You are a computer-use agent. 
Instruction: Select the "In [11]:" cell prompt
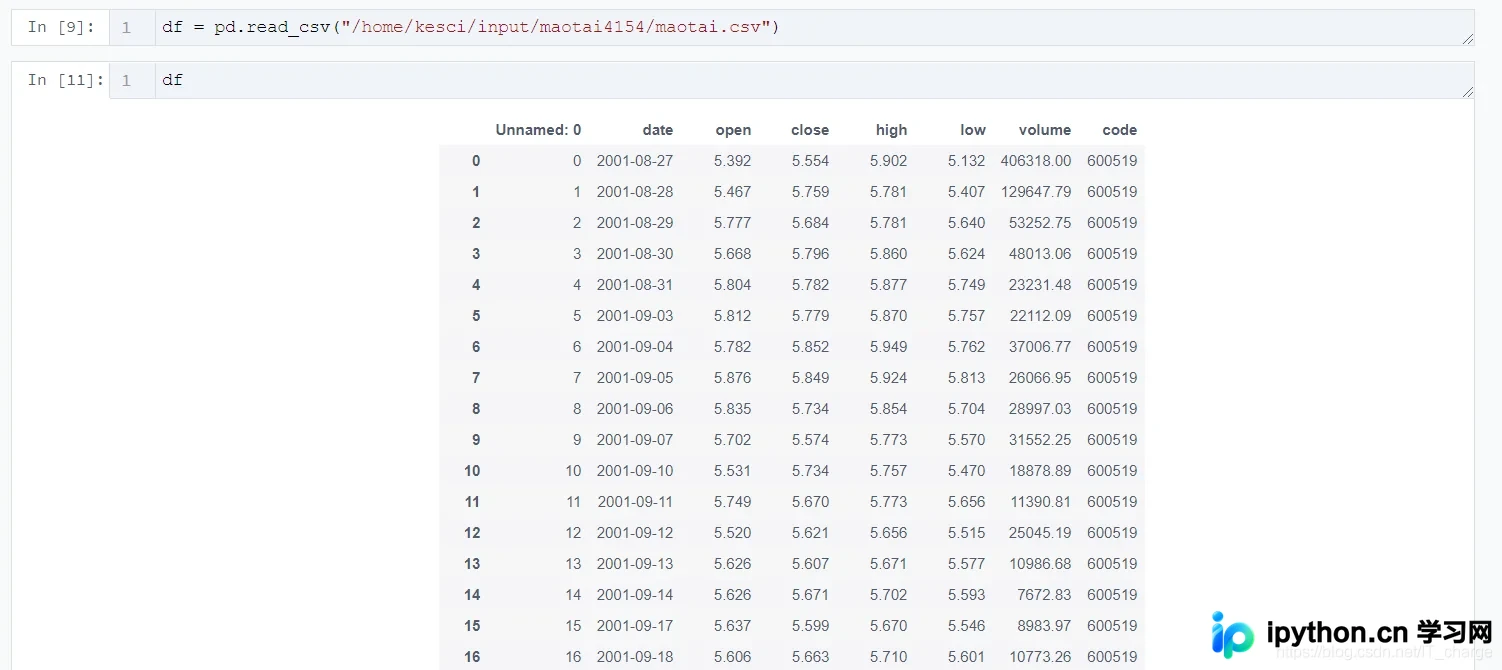pyautogui.click(x=65, y=80)
